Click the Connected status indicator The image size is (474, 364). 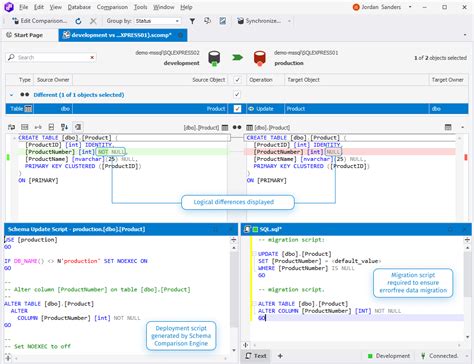click(440, 356)
